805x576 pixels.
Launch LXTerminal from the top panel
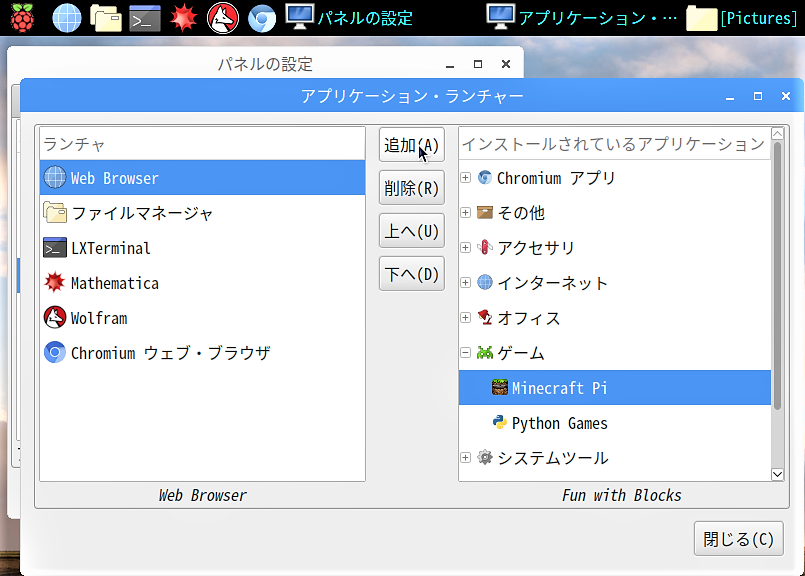145,18
